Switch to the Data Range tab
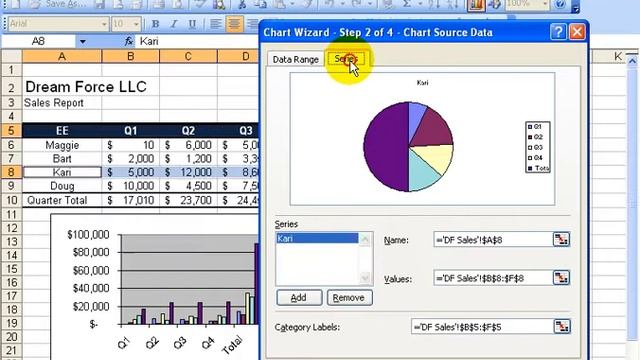Screen dimensions: 640x360 pos(296,60)
